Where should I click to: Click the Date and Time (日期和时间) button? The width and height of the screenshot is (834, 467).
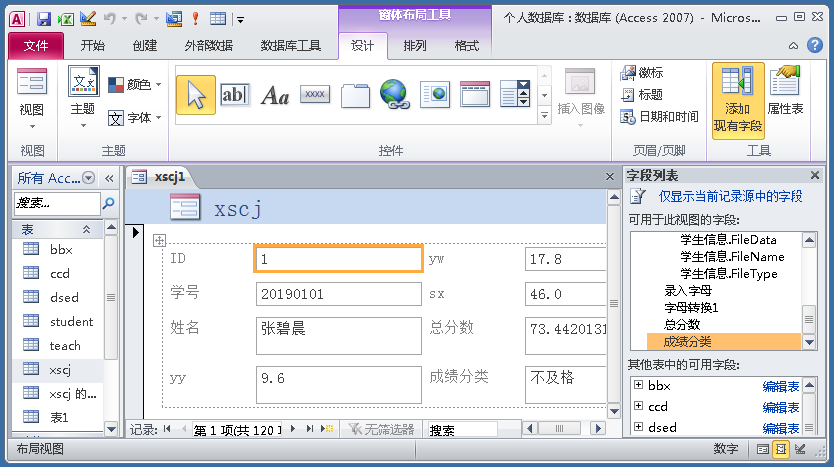(x=660, y=116)
